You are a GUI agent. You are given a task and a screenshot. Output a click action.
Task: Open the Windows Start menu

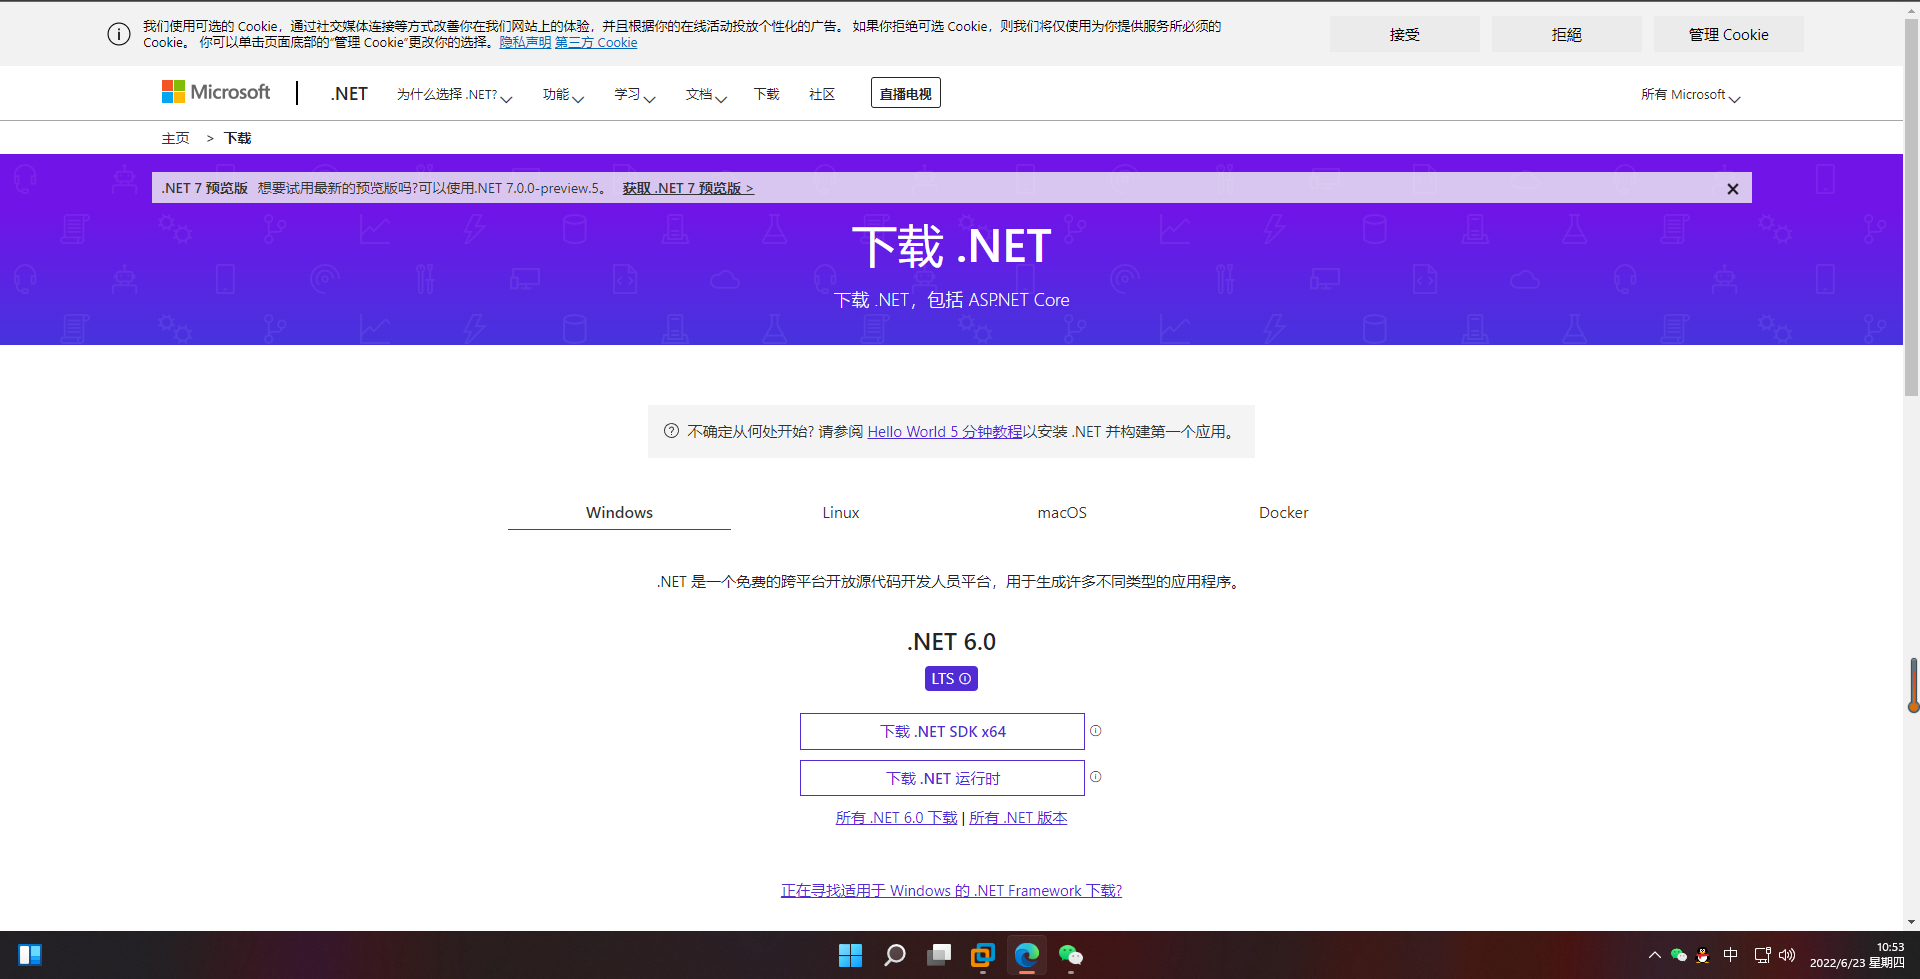click(x=850, y=955)
